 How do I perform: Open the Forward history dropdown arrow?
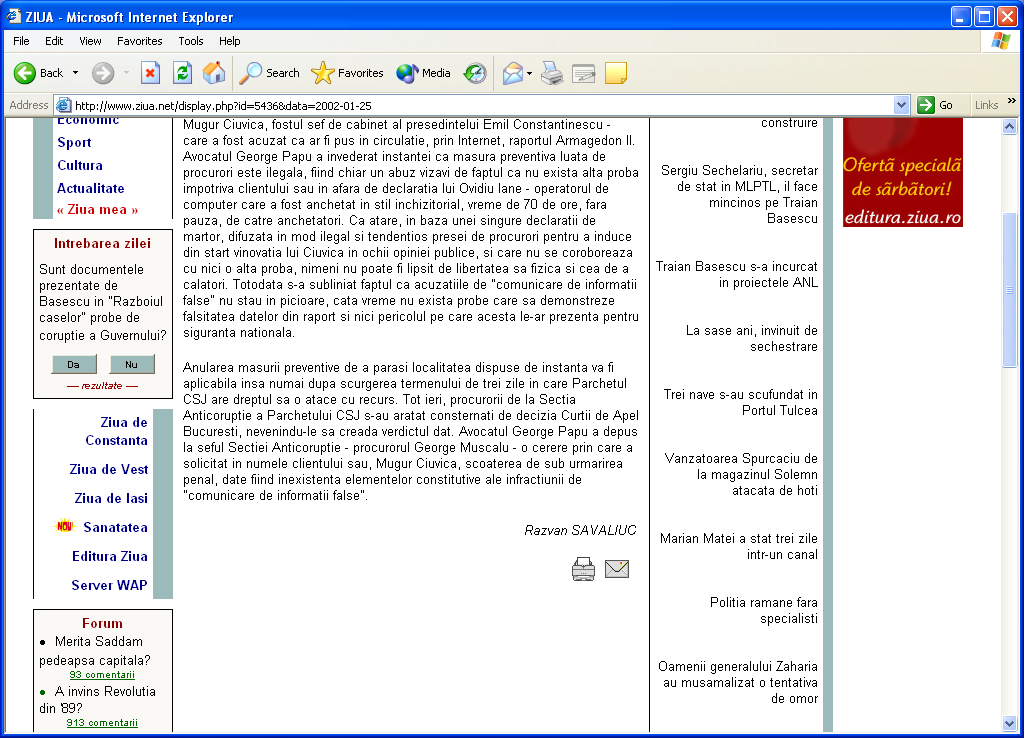click(126, 73)
